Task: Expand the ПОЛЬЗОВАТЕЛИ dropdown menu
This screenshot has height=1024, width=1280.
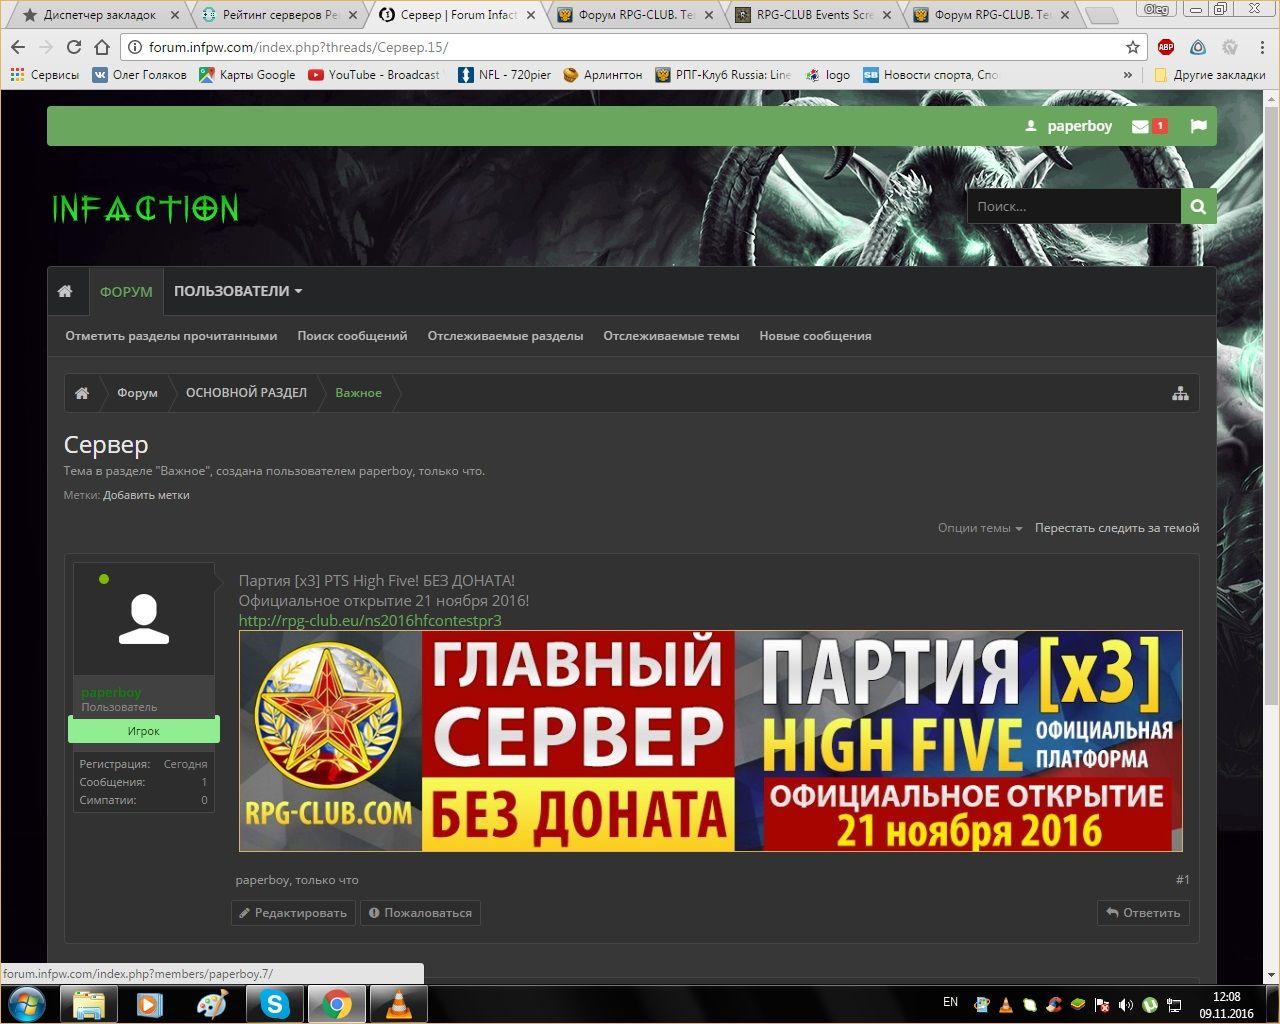Action: click(x=238, y=291)
